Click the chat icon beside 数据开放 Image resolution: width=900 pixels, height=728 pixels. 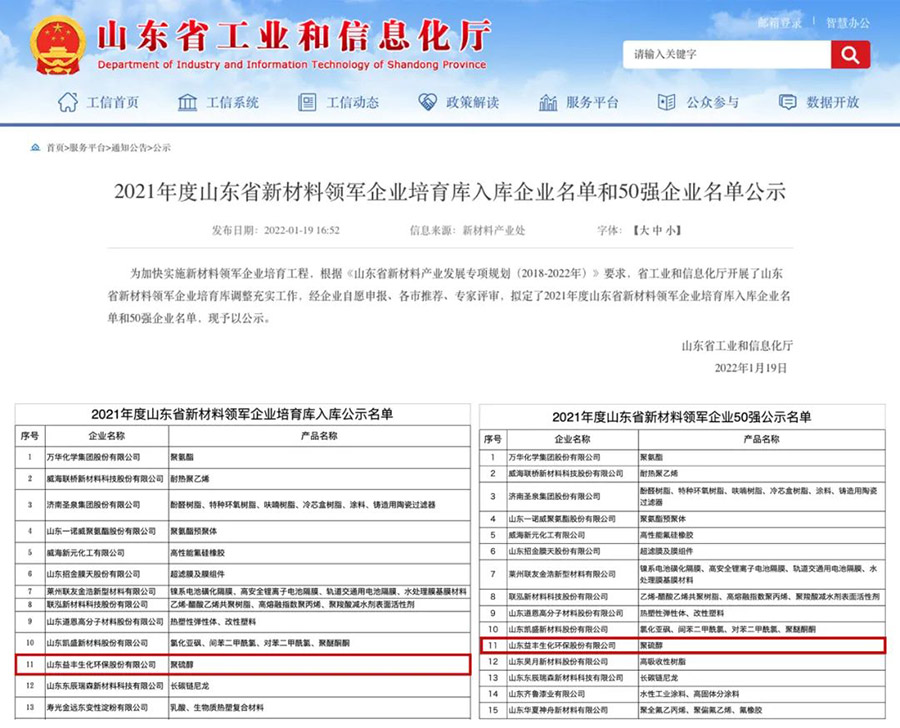coord(788,102)
